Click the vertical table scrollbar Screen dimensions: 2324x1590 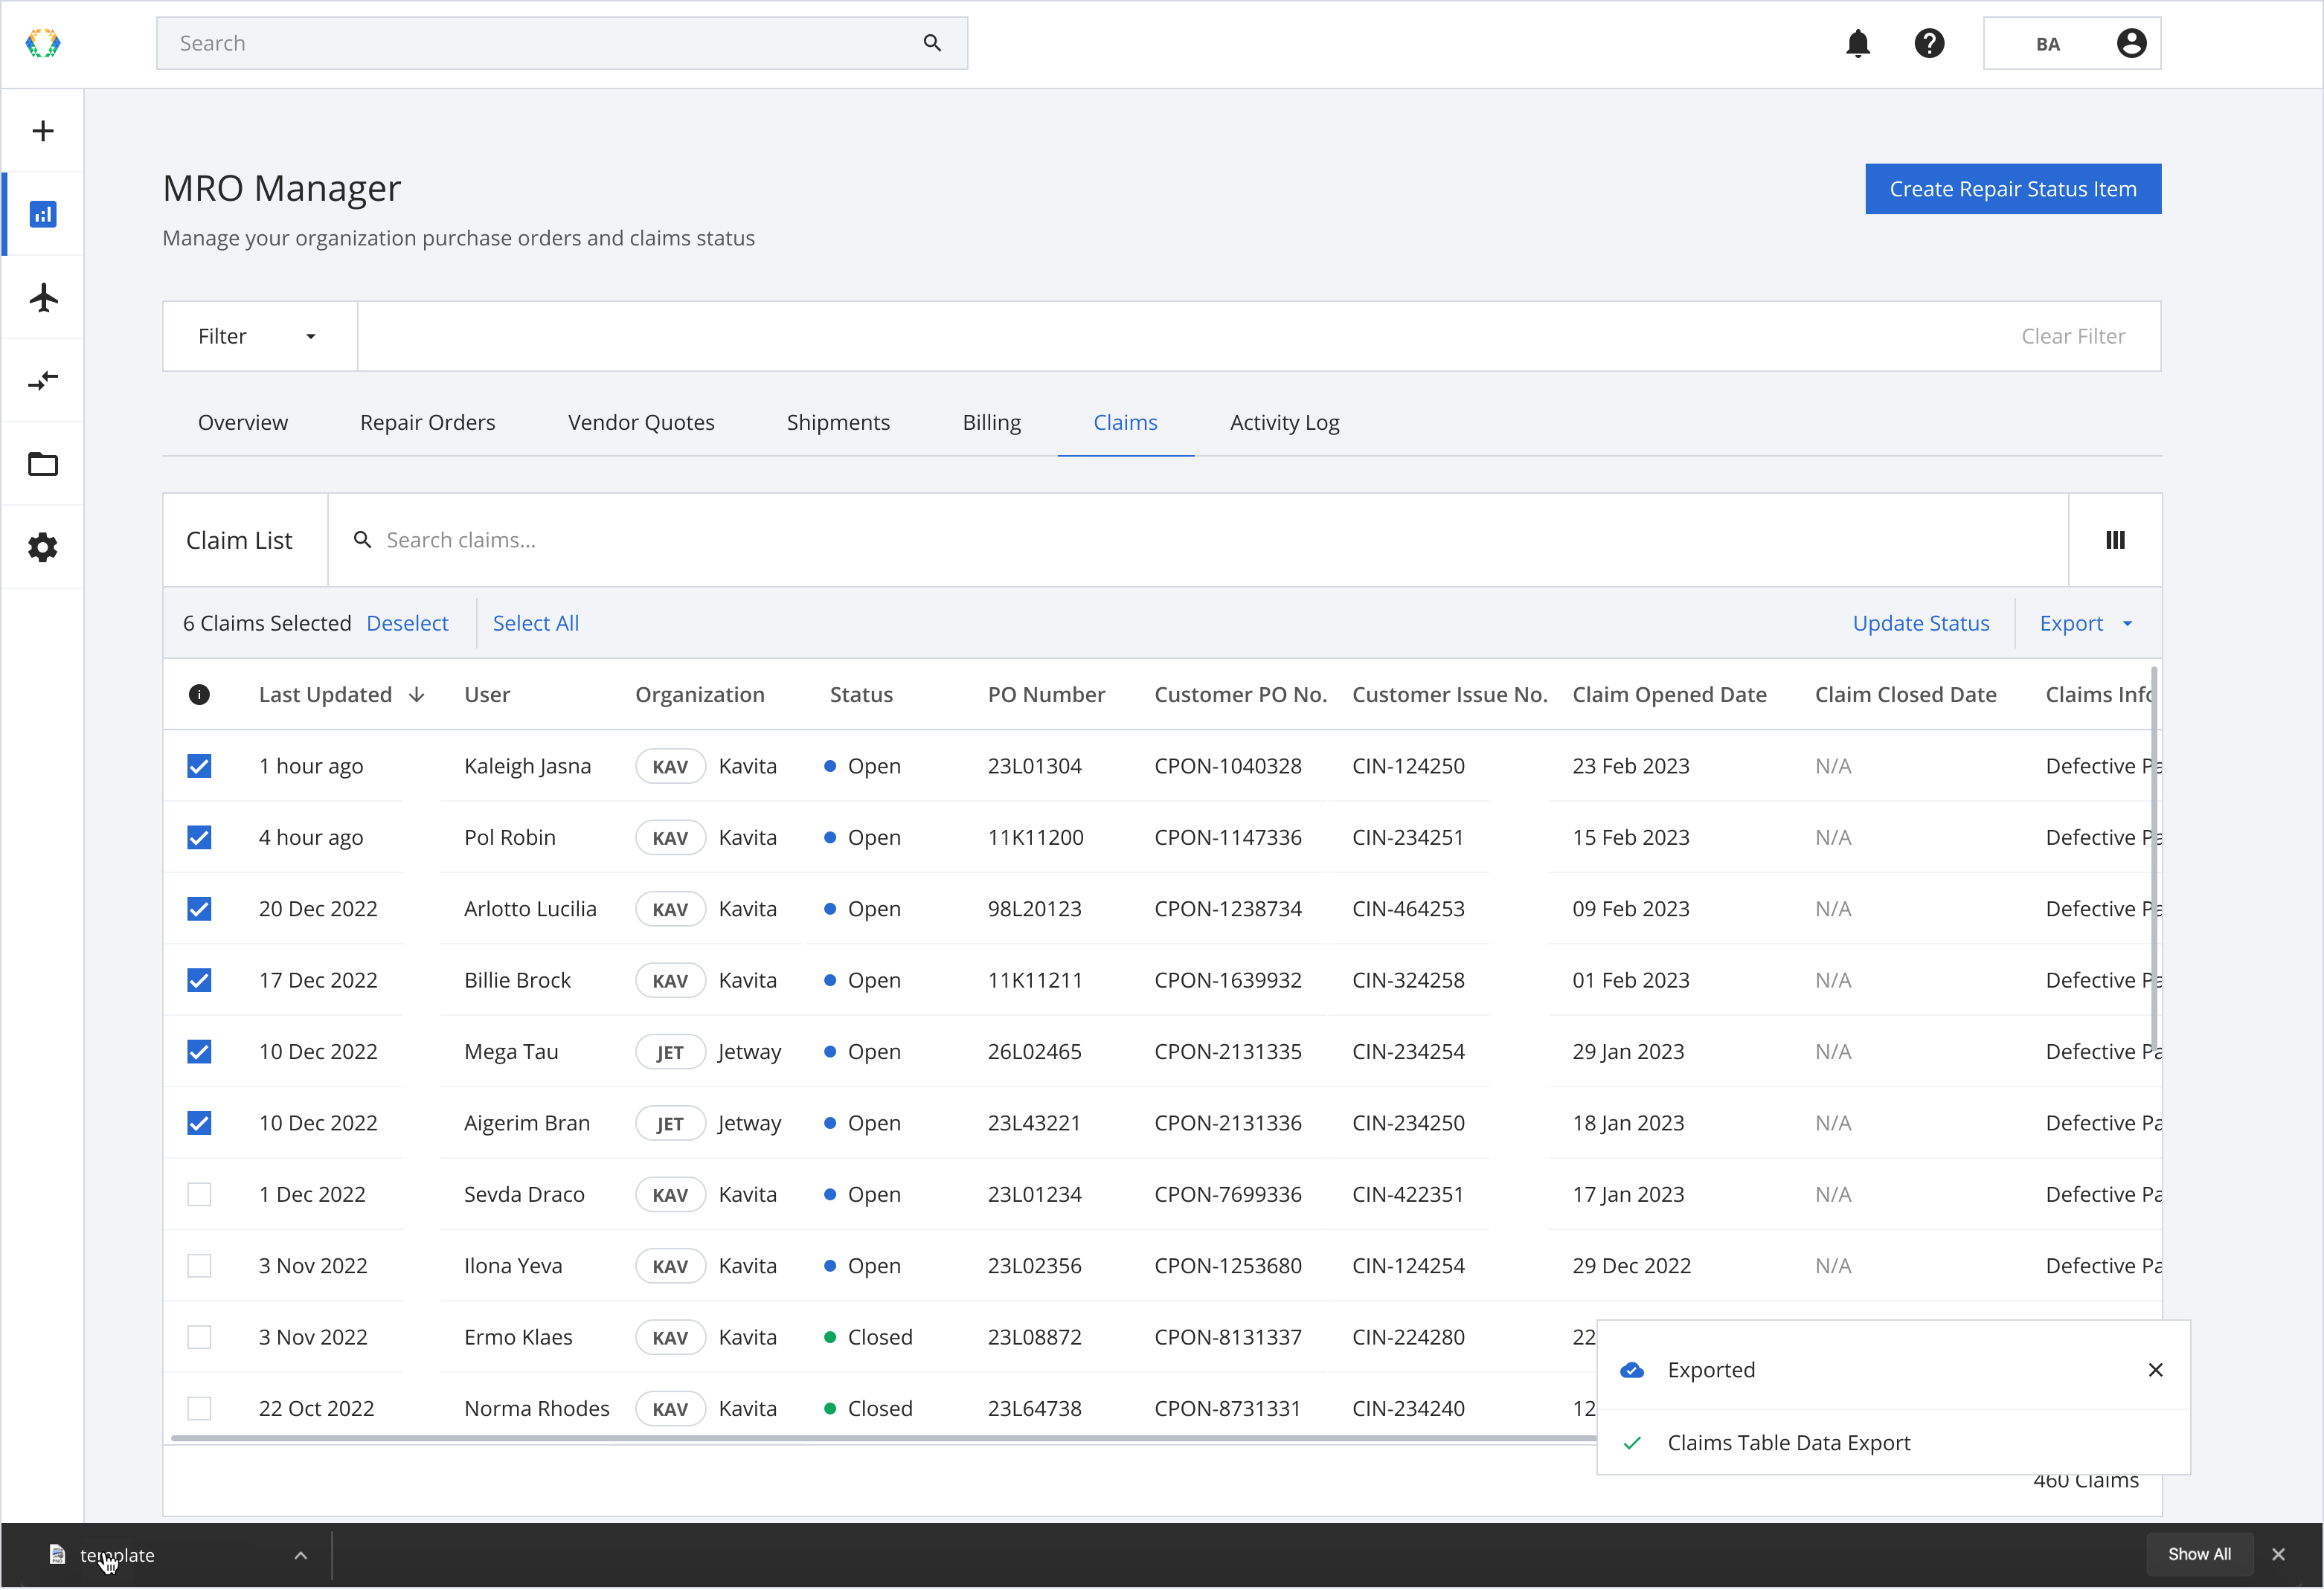(x=2153, y=860)
